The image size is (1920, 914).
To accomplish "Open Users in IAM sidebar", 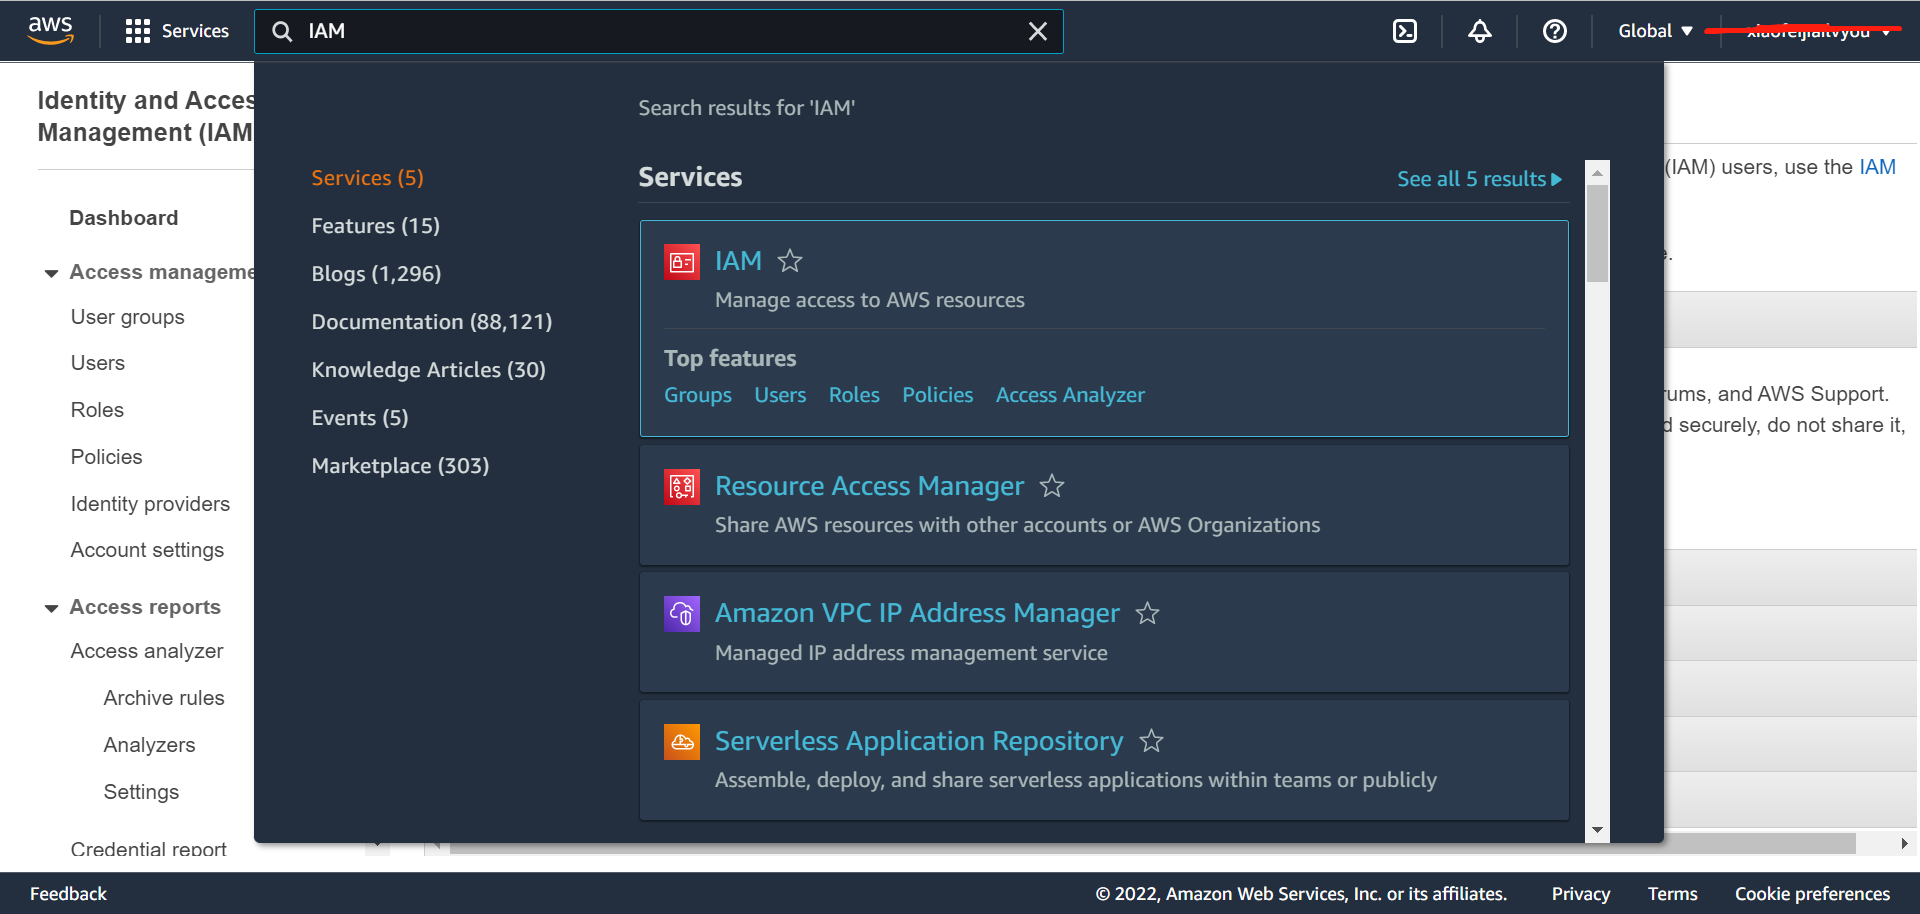I will click(x=97, y=363).
